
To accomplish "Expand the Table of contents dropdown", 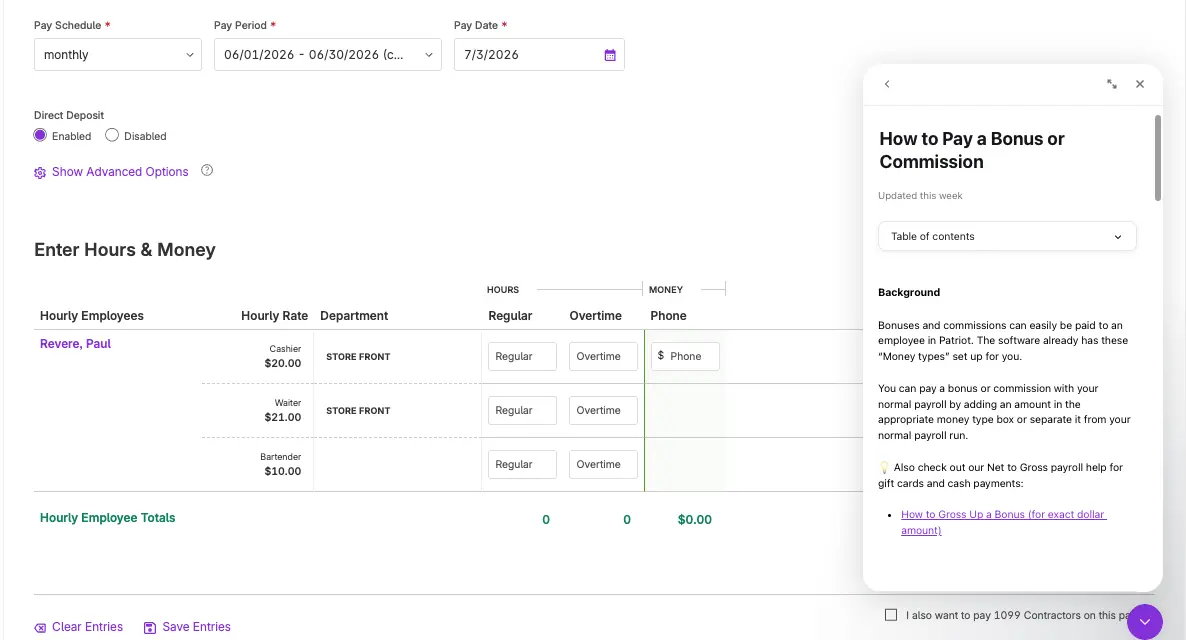I will click(x=1007, y=236).
